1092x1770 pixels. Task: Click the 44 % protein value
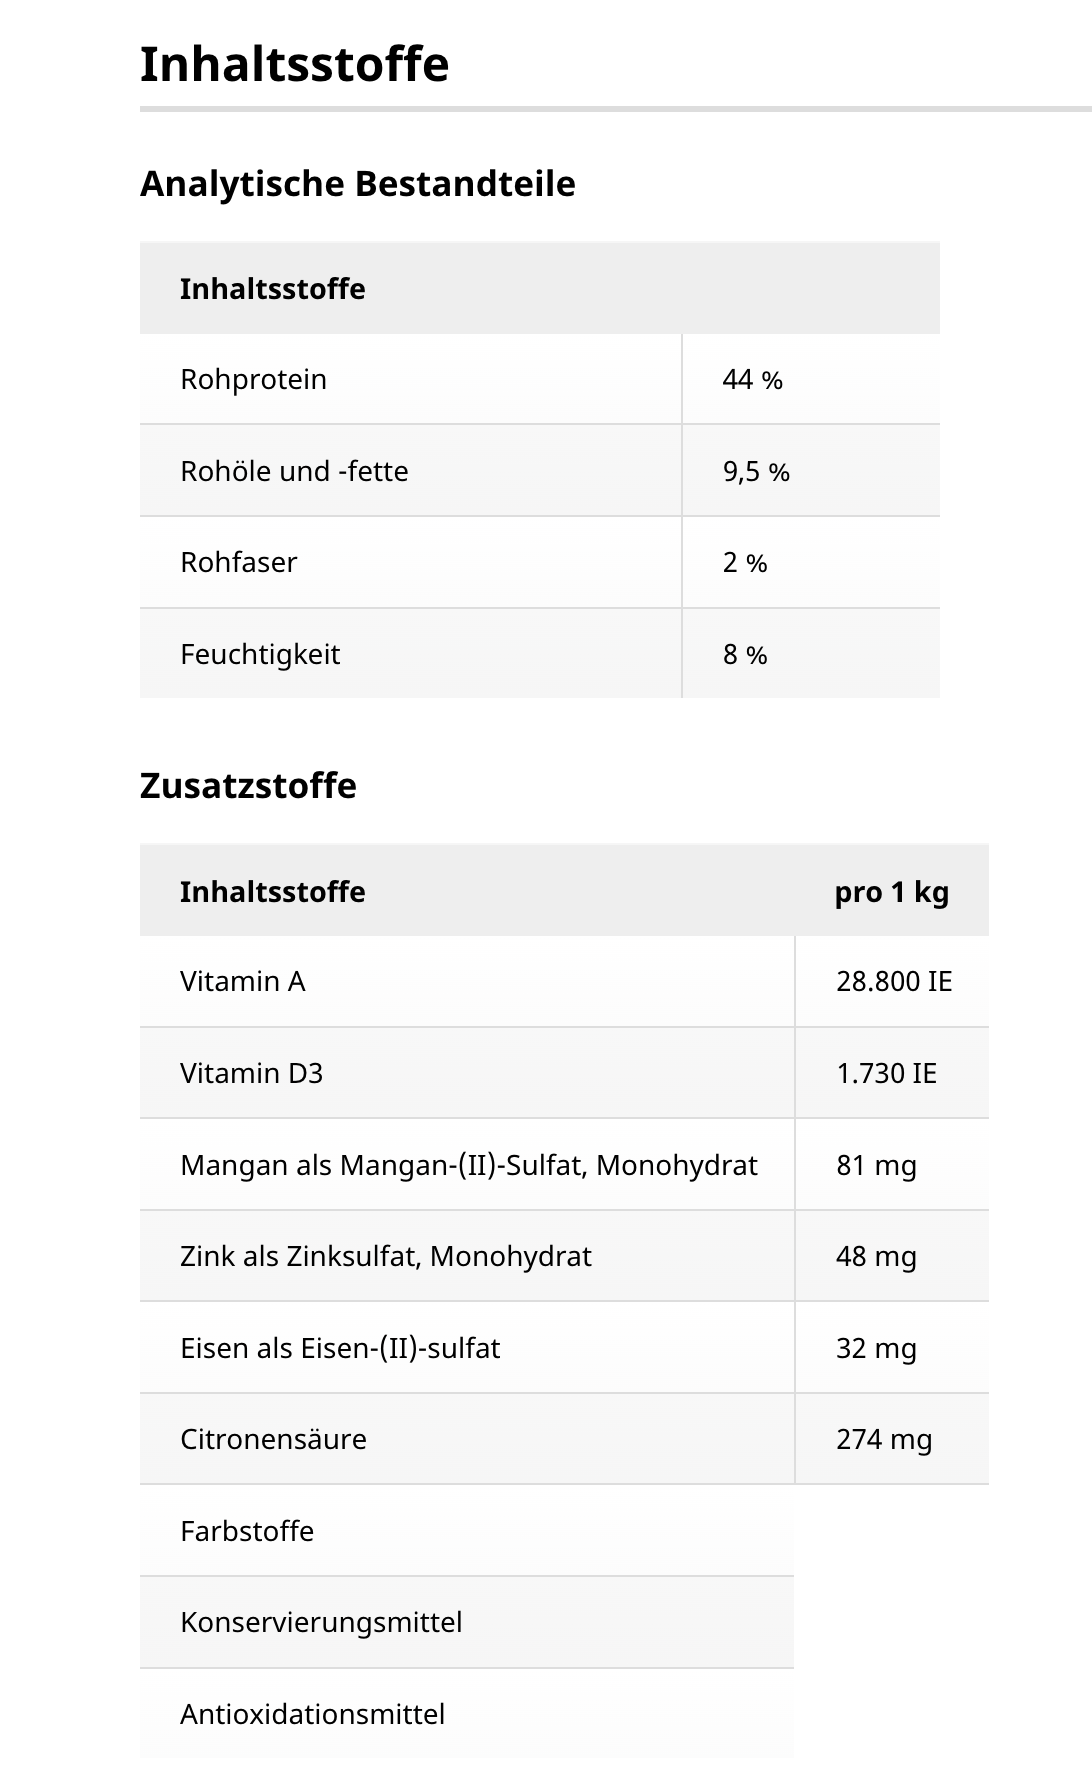[752, 380]
